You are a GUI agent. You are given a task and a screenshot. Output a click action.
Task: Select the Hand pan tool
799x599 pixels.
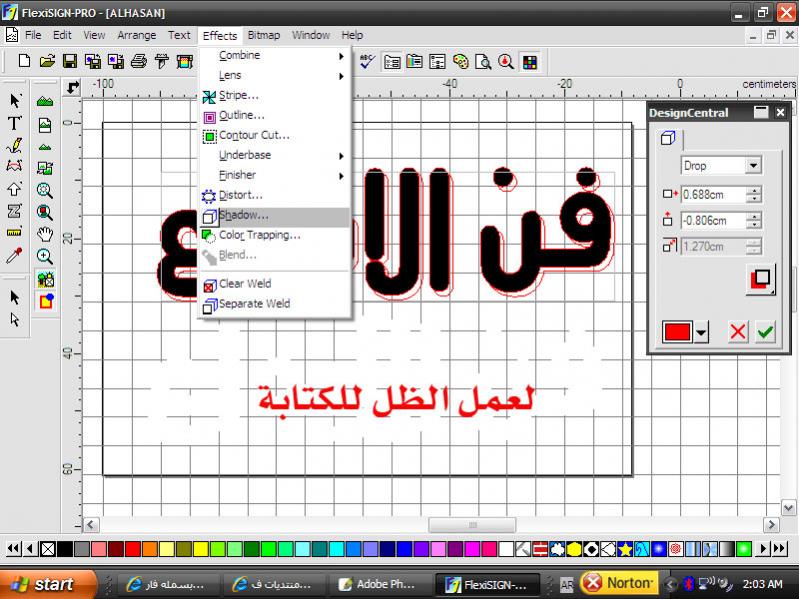click(x=45, y=234)
